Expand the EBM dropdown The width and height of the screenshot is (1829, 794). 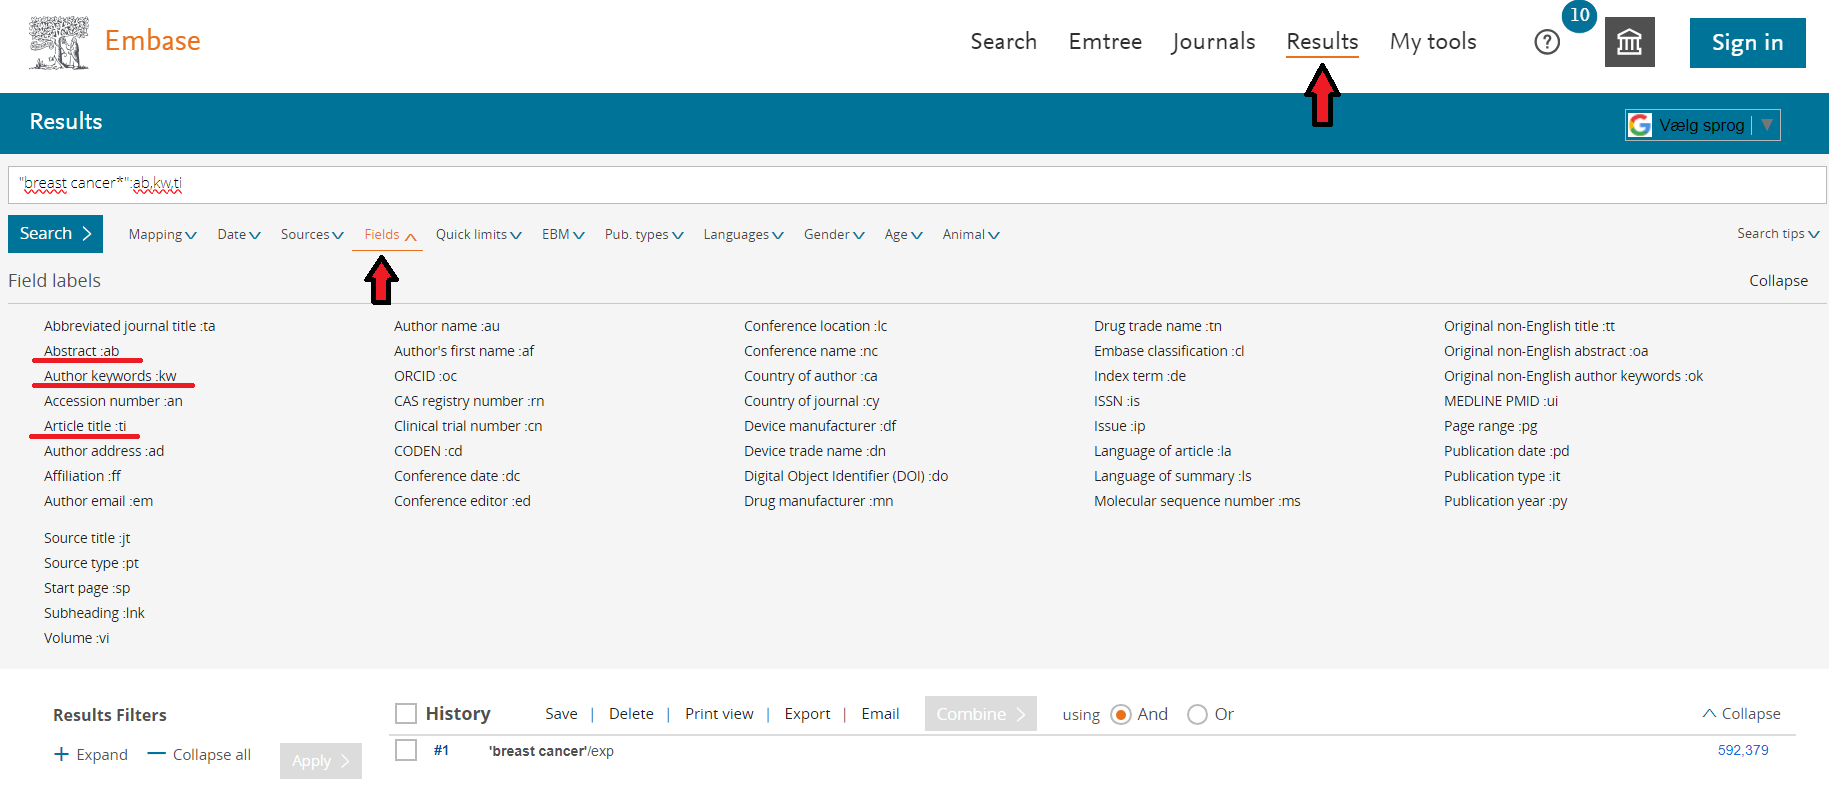click(x=563, y=234)
